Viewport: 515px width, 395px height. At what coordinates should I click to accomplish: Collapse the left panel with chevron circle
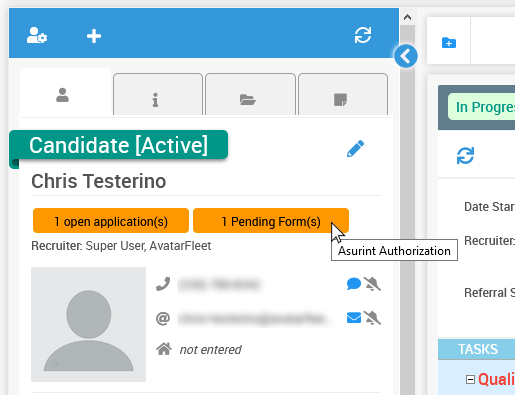(x=406, y=56)
